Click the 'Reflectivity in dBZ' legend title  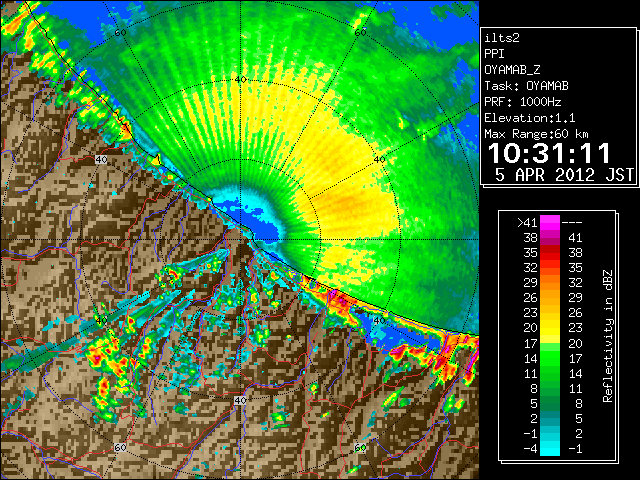click(607, 336)
